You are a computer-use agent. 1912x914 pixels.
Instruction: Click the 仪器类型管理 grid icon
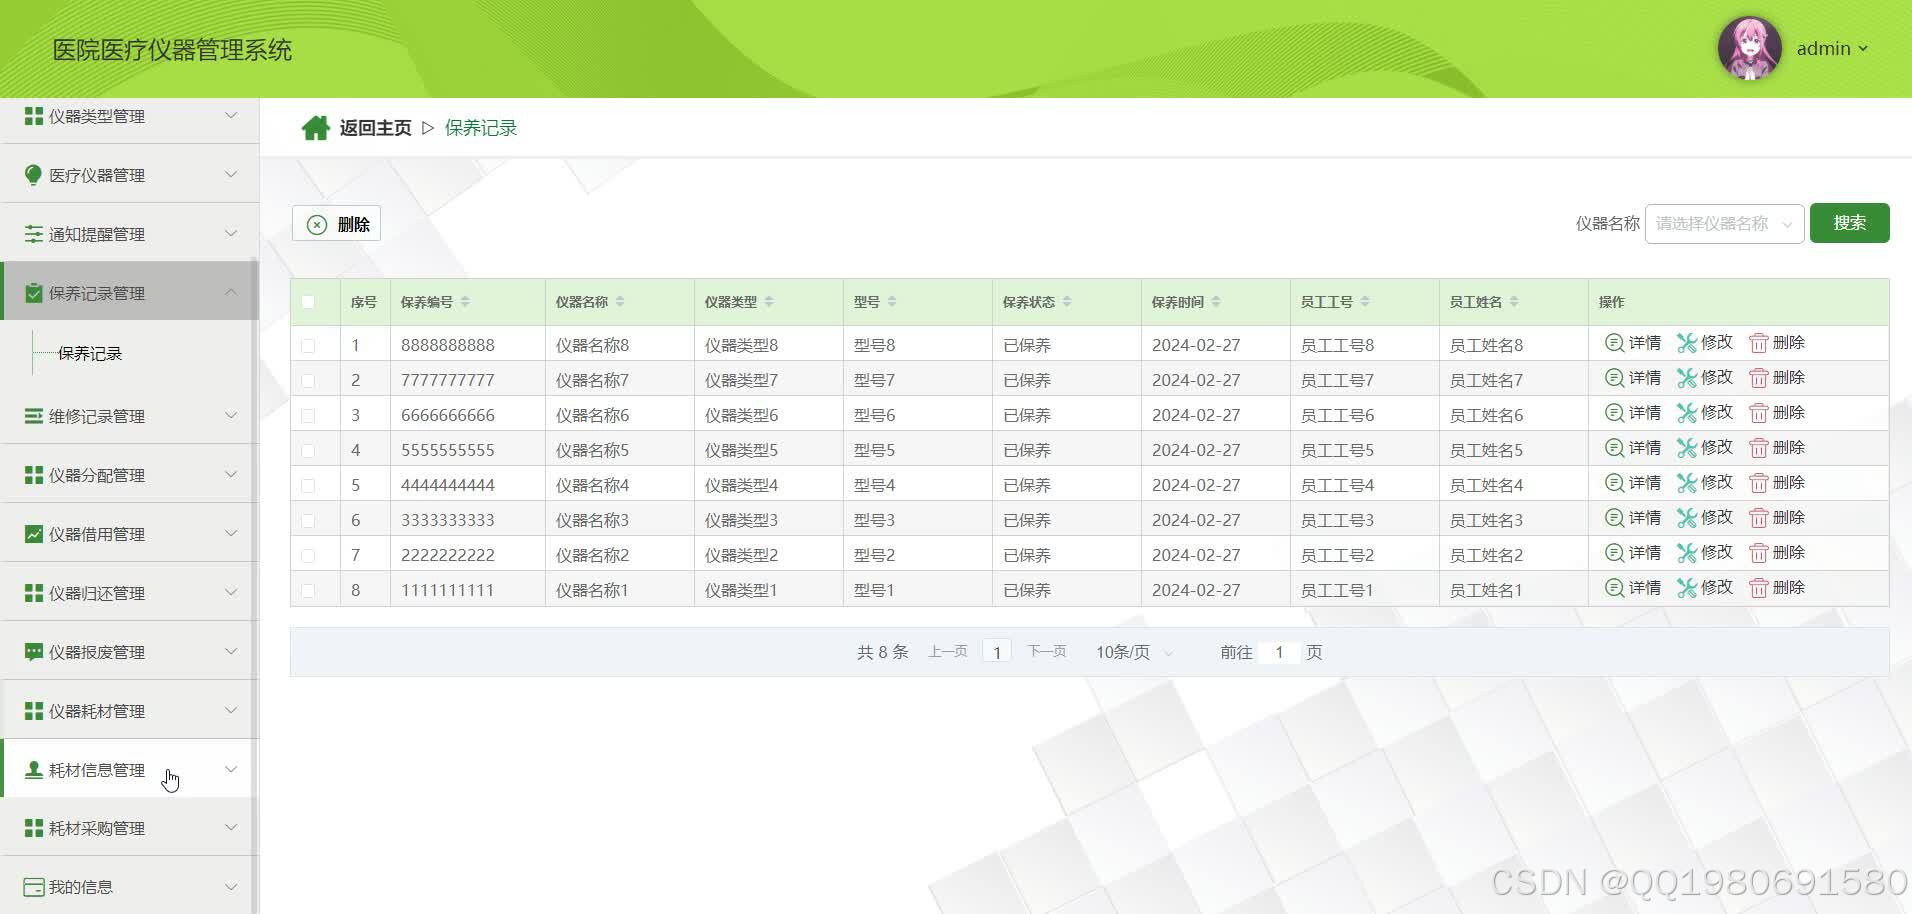[34, 116]
